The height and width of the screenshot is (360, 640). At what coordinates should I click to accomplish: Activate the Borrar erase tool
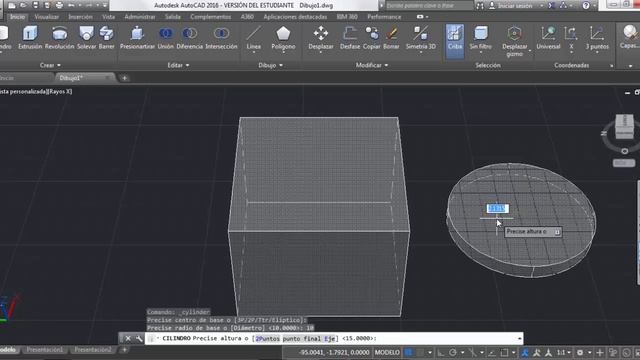tap(391, 38)
